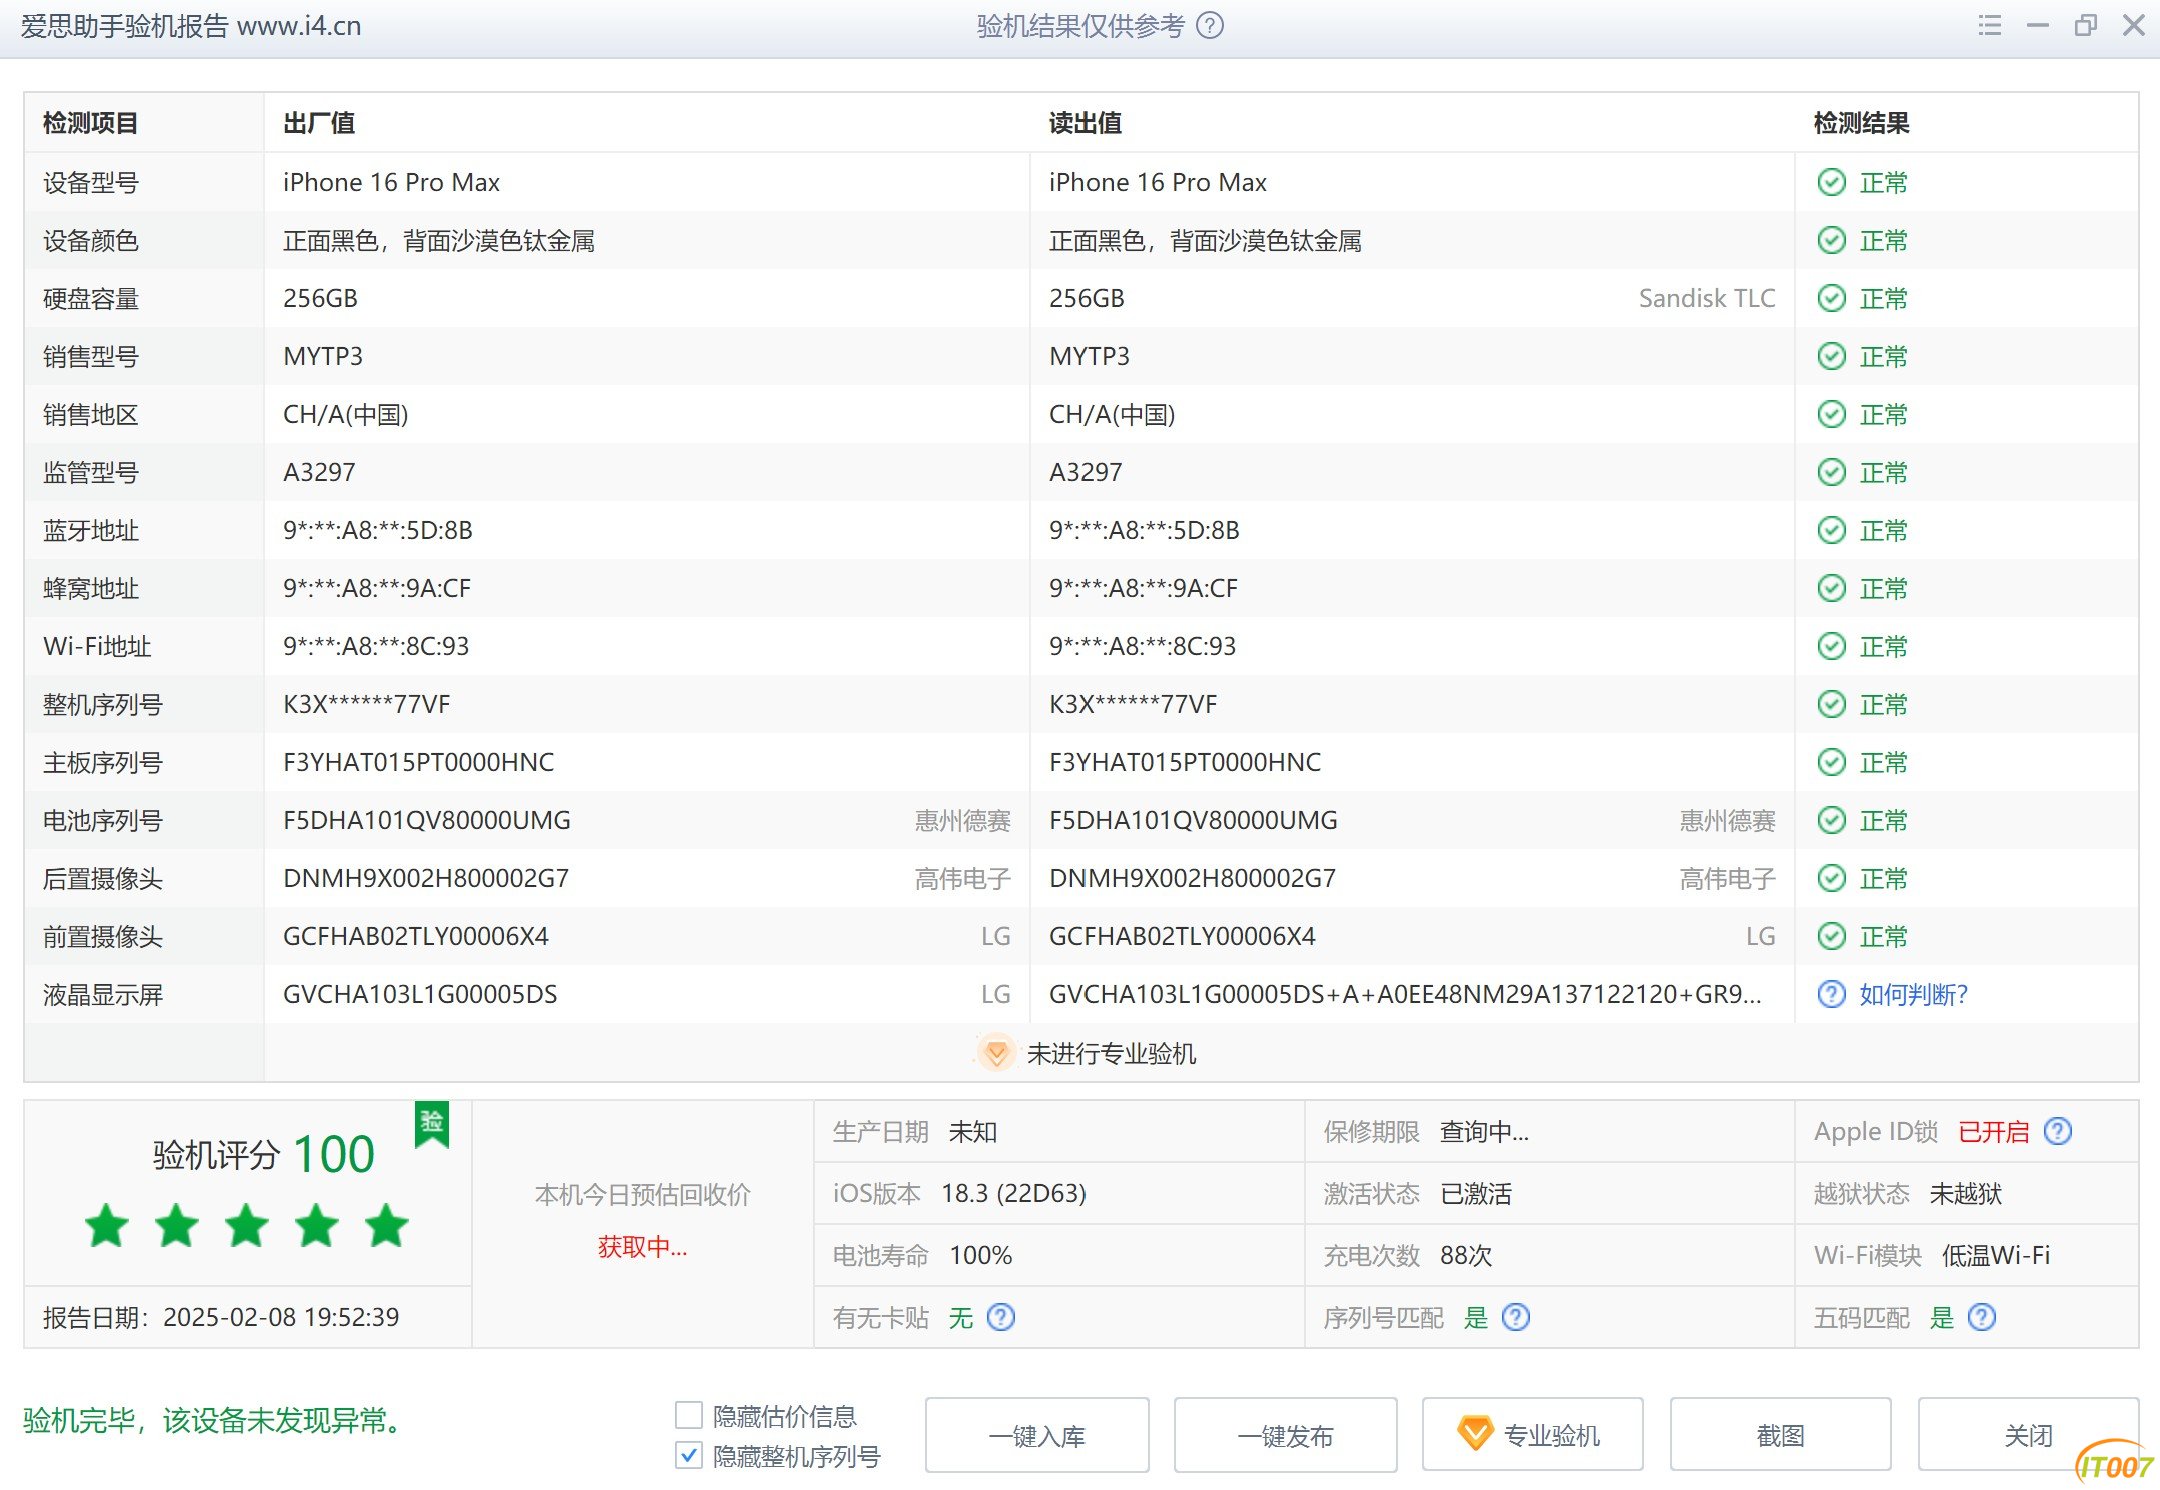Click the 一键发布 button
Screen dimensions: 2160x1490
1285,1435
